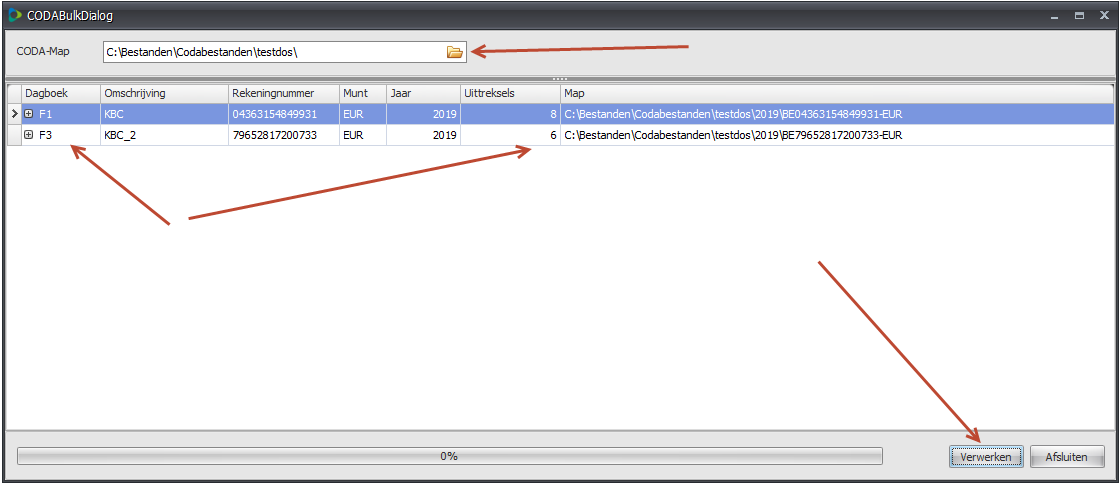Click the Munt column header

[x=362, y=93]
